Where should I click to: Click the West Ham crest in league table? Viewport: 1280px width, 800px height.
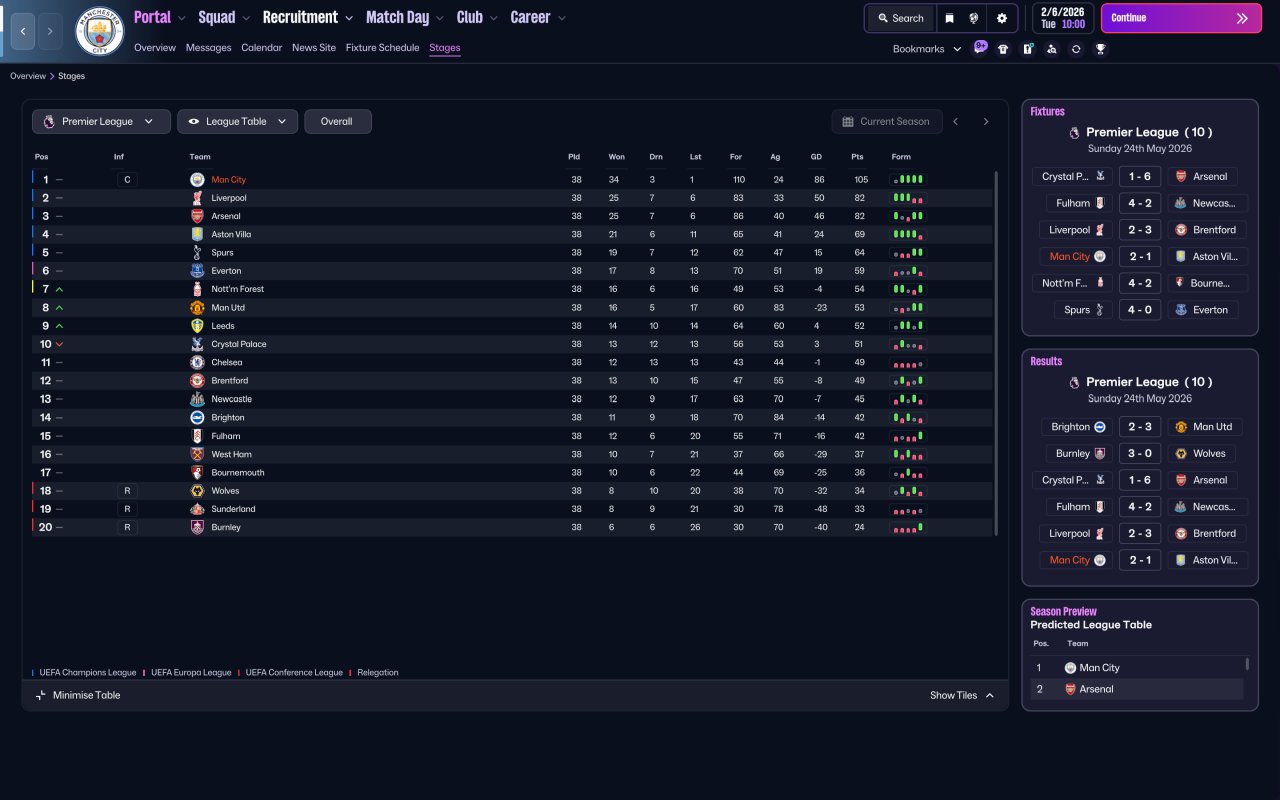click(x=197, y=454)
